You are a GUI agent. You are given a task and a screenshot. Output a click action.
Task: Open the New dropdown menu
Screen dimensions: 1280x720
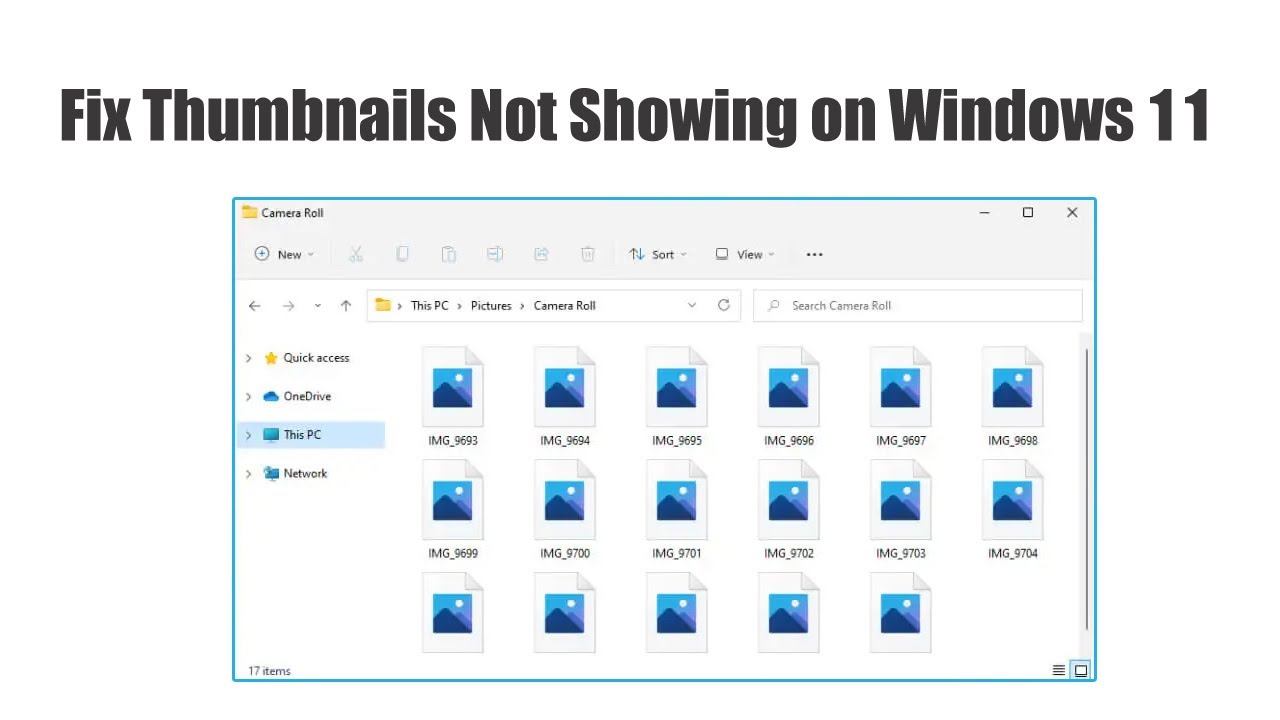(284, 254)
